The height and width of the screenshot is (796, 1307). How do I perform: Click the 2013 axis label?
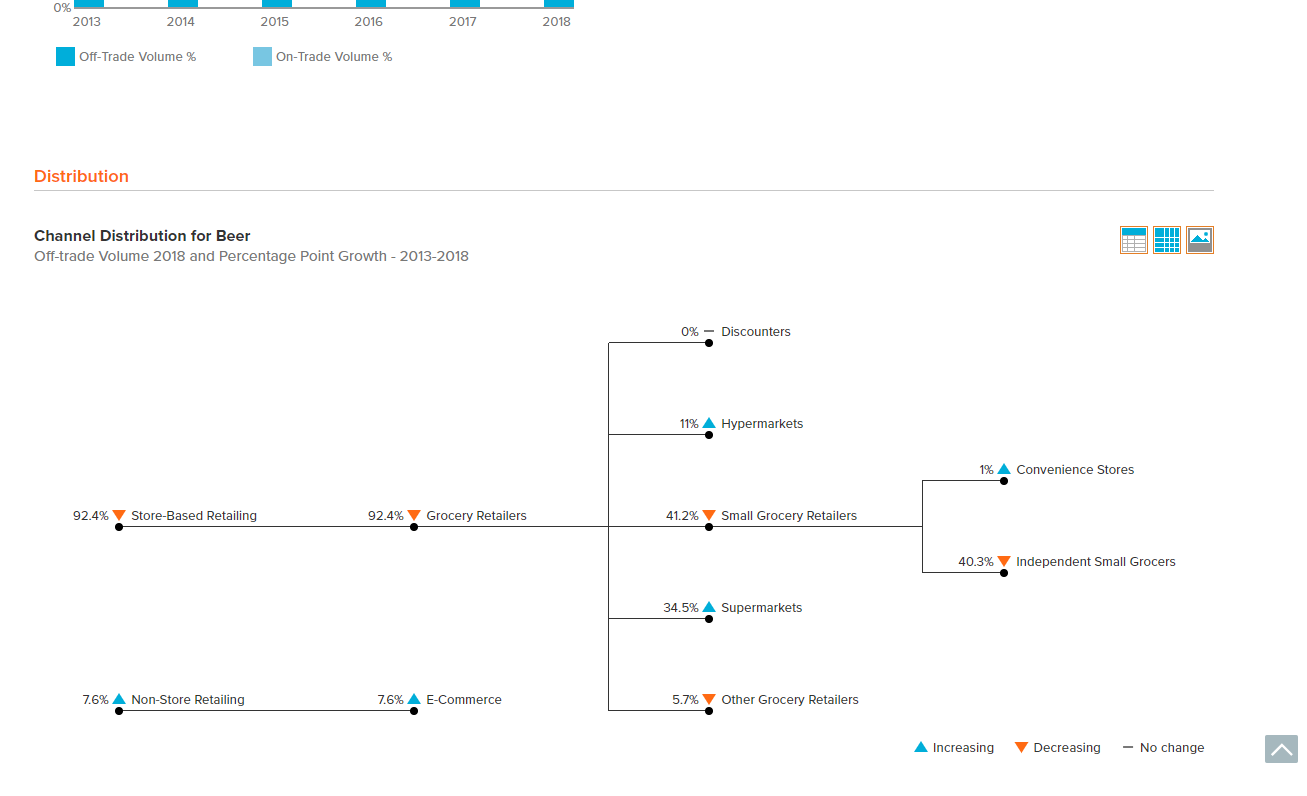[87, 22]
